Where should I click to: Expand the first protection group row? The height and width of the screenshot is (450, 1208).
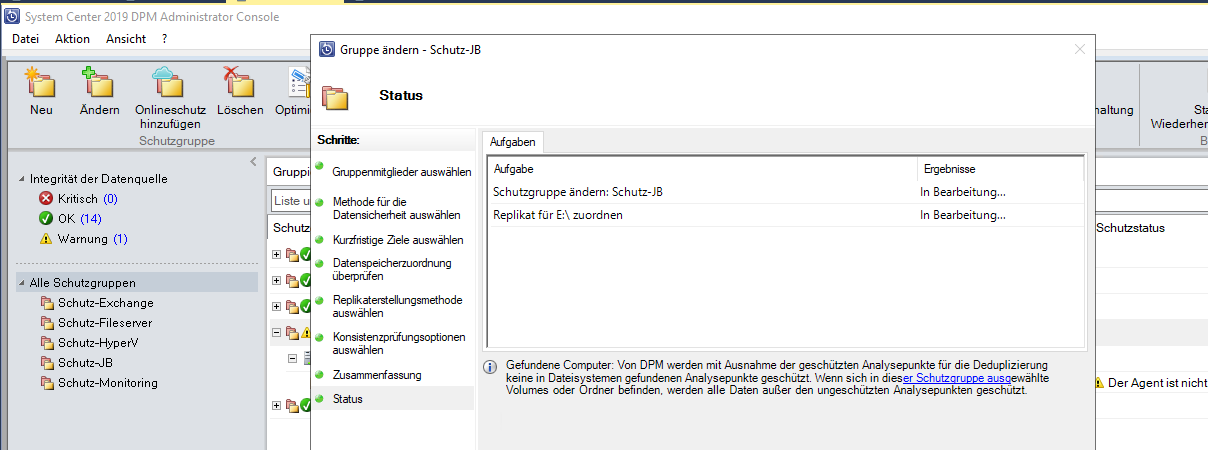coord(277,254)
